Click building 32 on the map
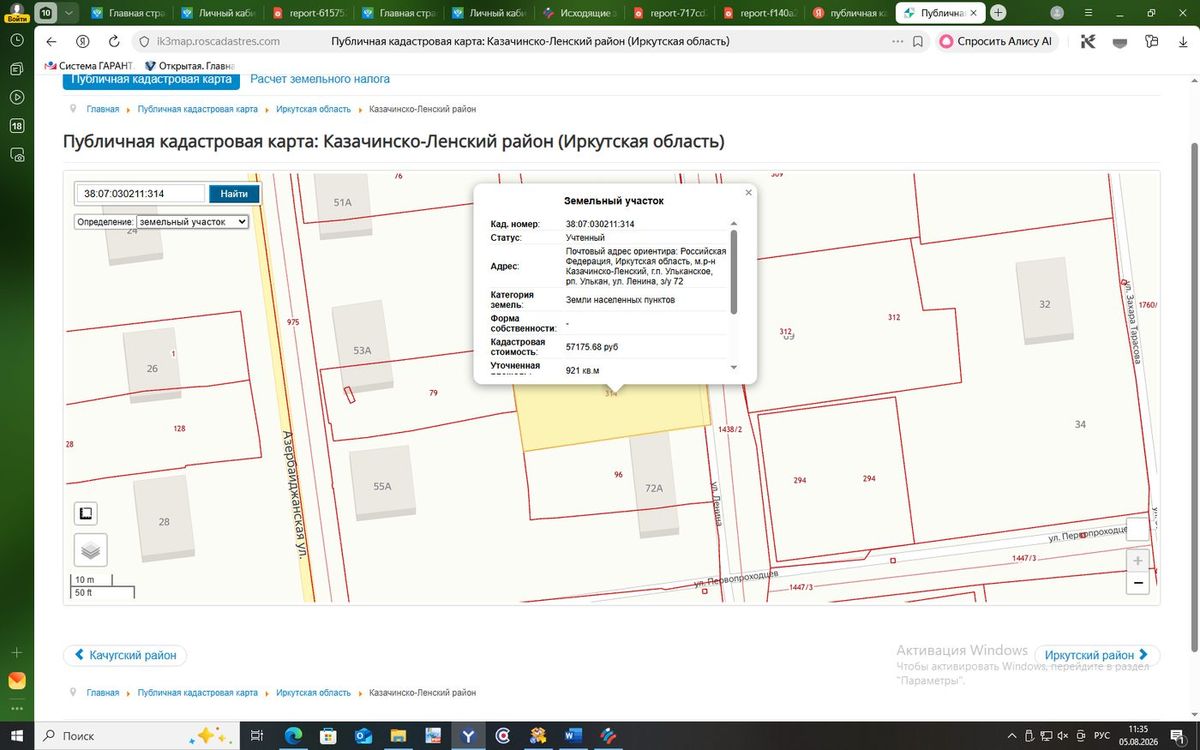Viewport: 1200px width, 750px height. (x=1045, y=304)
